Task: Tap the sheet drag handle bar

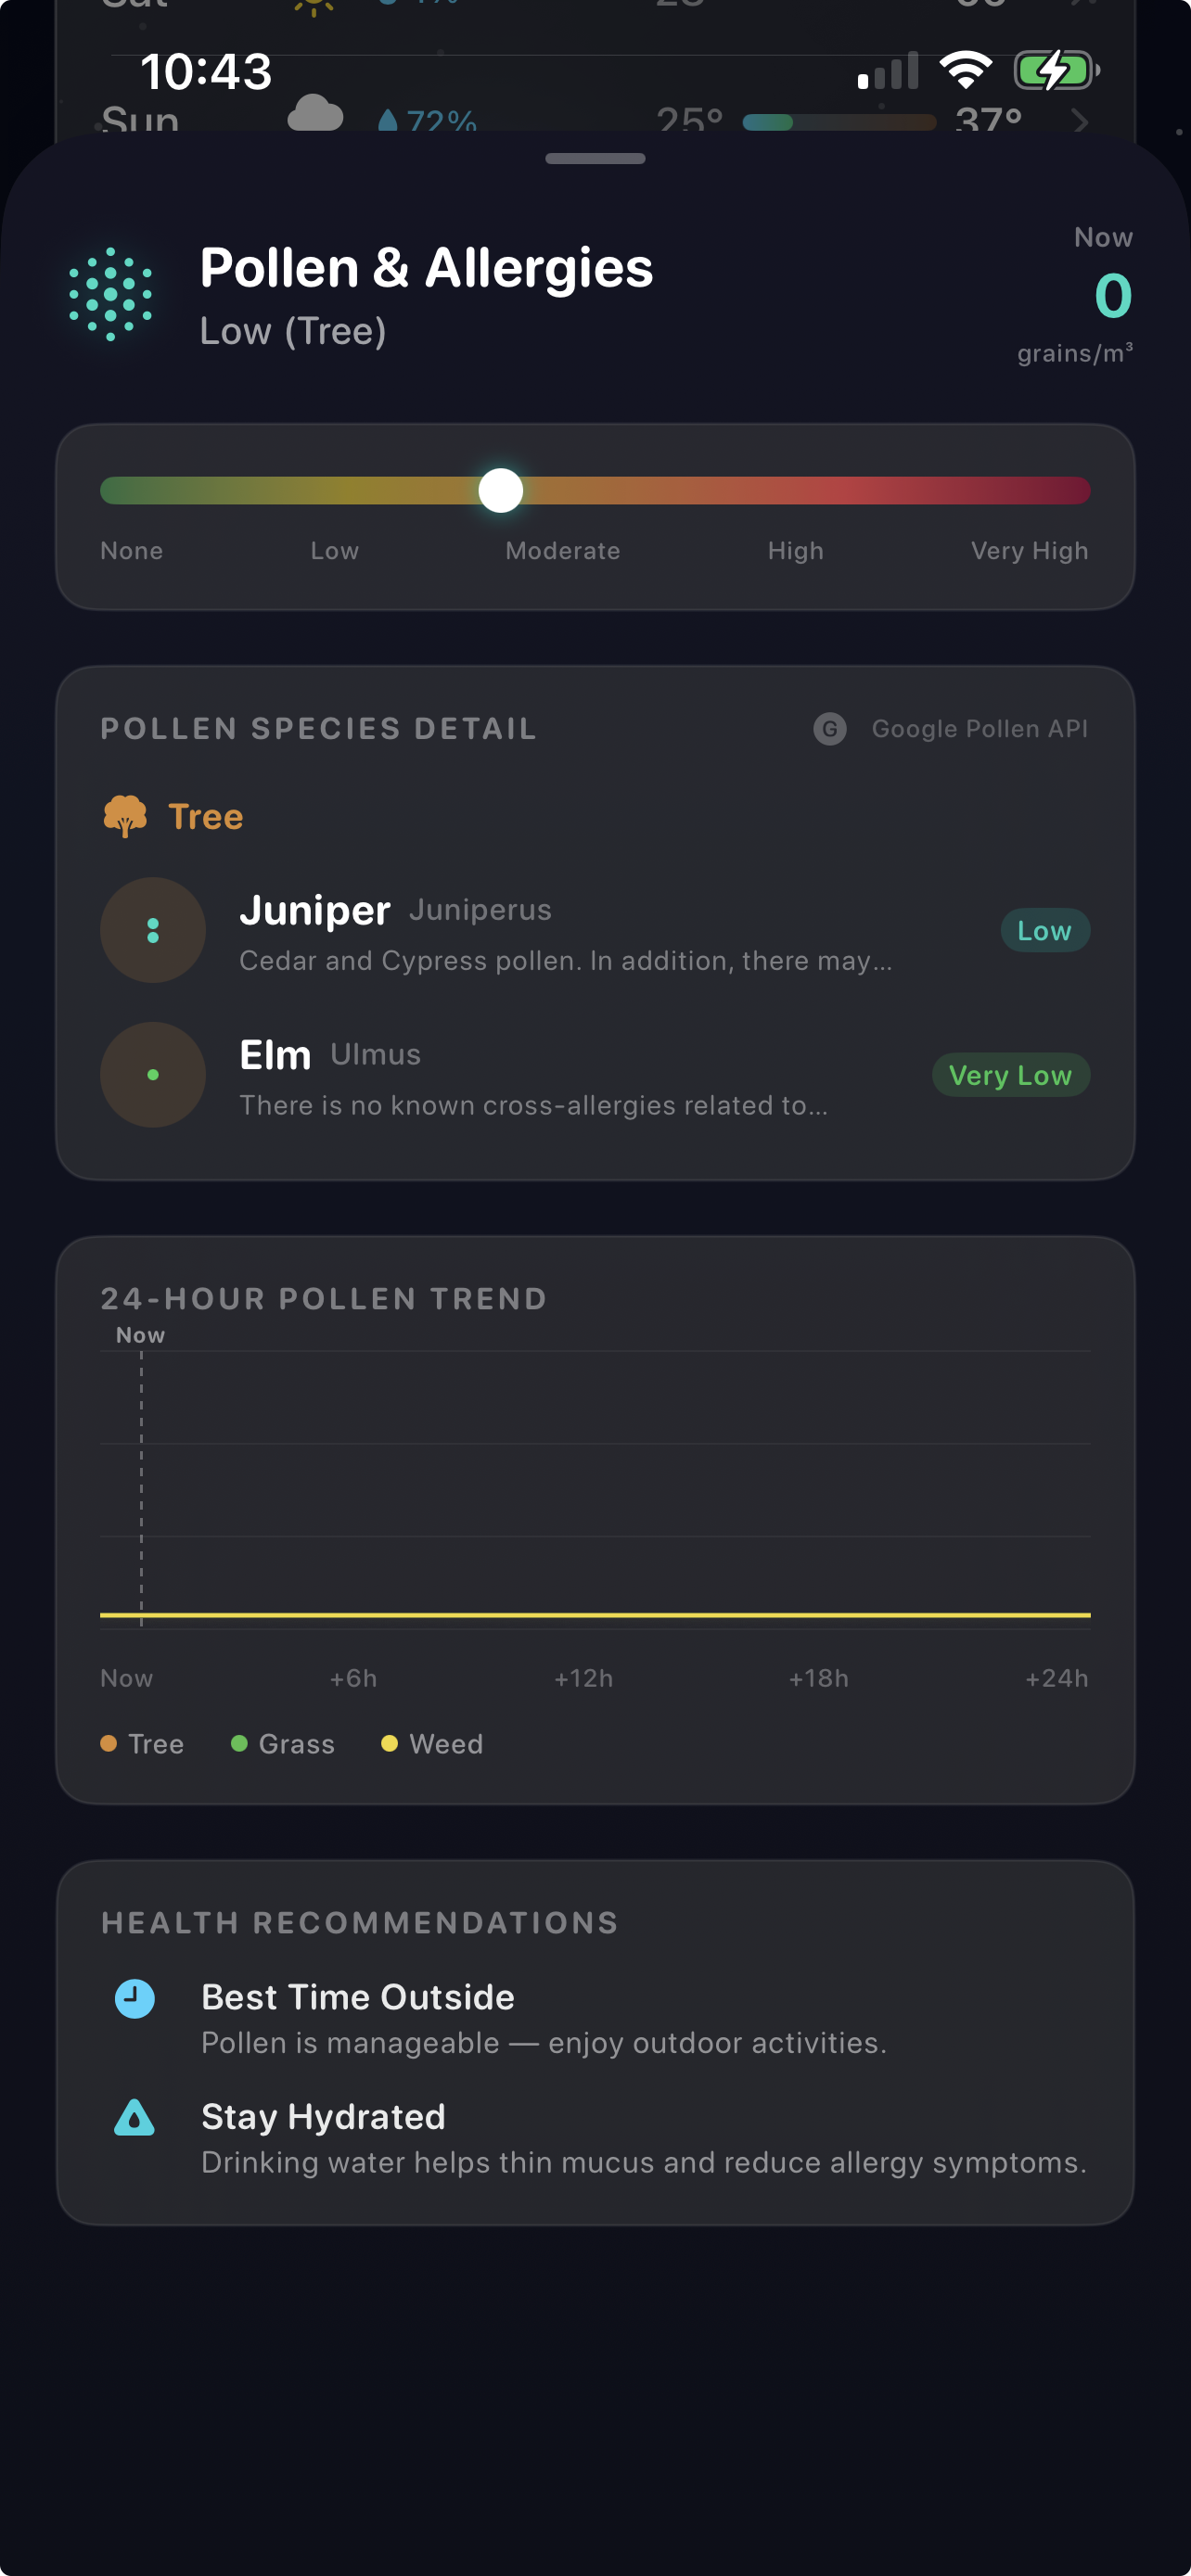Action: [x=595, y=159]
